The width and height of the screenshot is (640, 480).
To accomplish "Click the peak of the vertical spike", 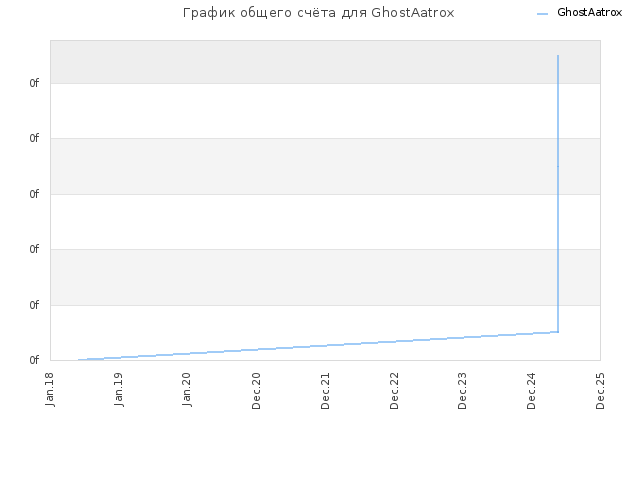I will 558,56.
